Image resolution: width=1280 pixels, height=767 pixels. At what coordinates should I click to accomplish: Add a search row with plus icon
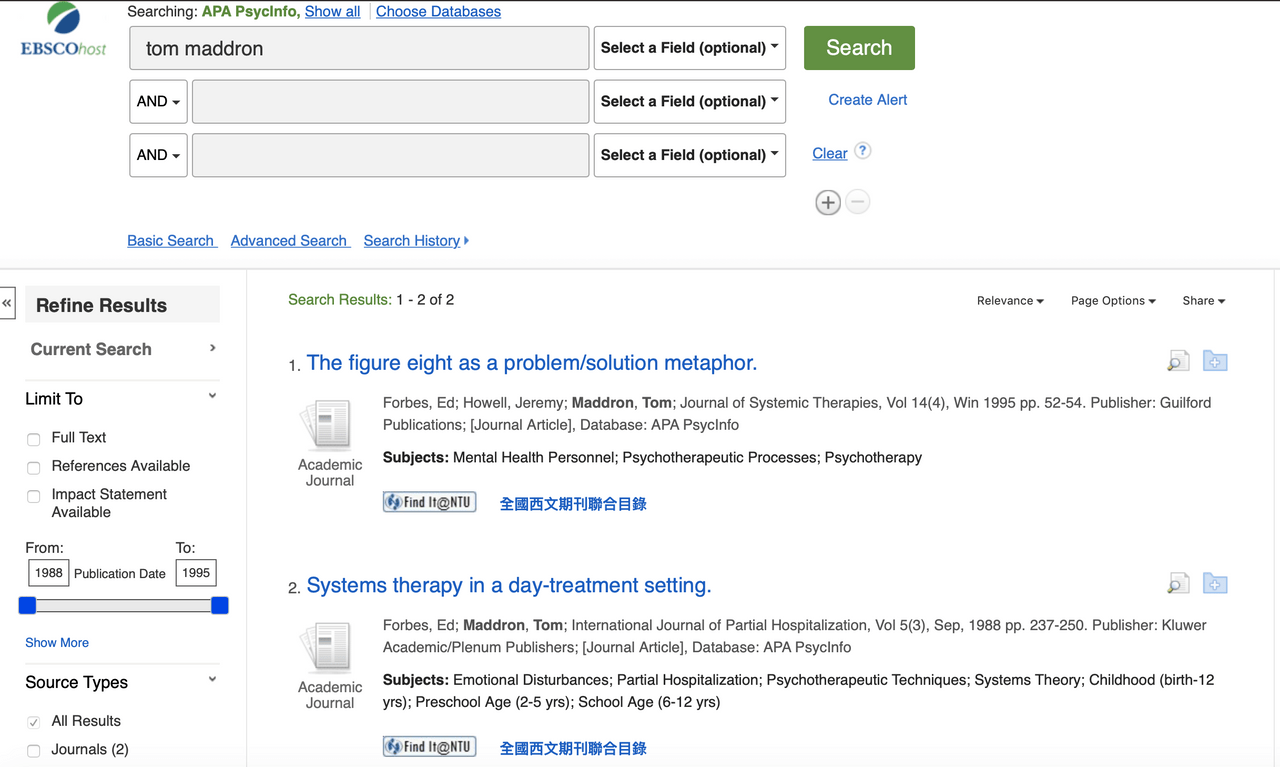point(828,202)
